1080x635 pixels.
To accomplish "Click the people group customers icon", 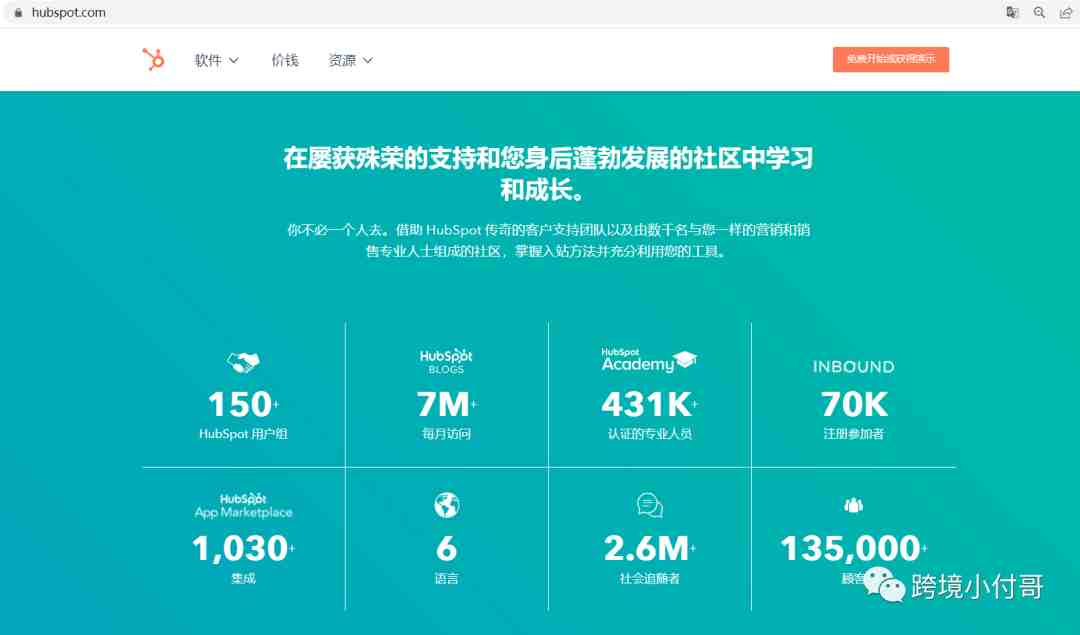I will click(853, 506).
